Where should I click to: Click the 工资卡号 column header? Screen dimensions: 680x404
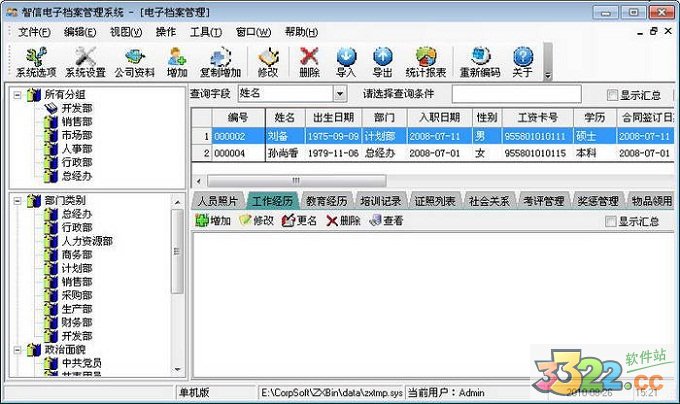538,117
